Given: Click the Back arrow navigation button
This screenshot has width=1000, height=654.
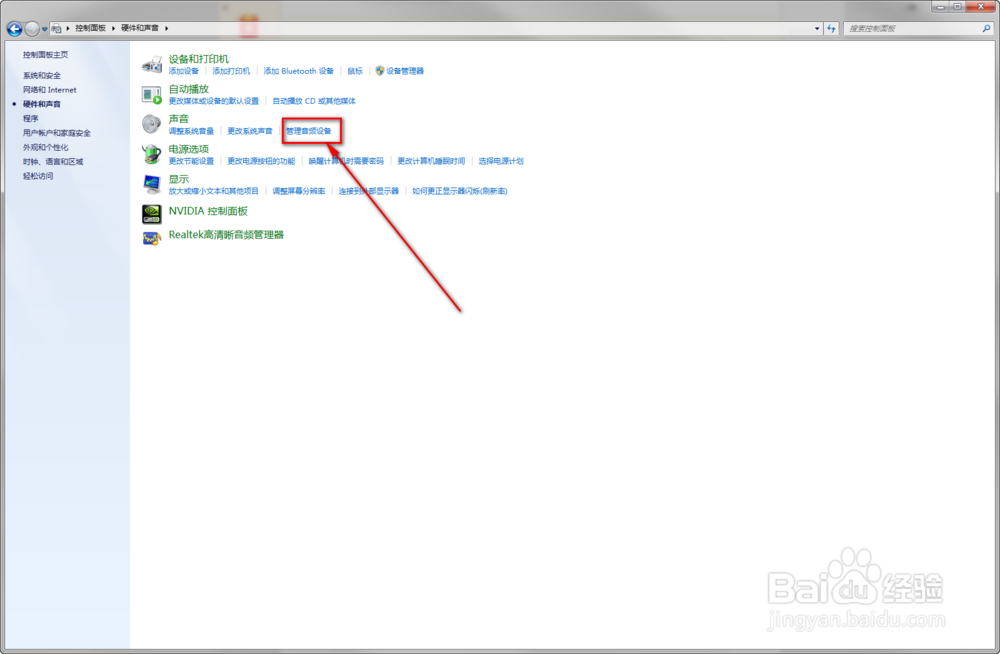Looking at the screenshot, I should pyautogui.click(x=14, y=29).
